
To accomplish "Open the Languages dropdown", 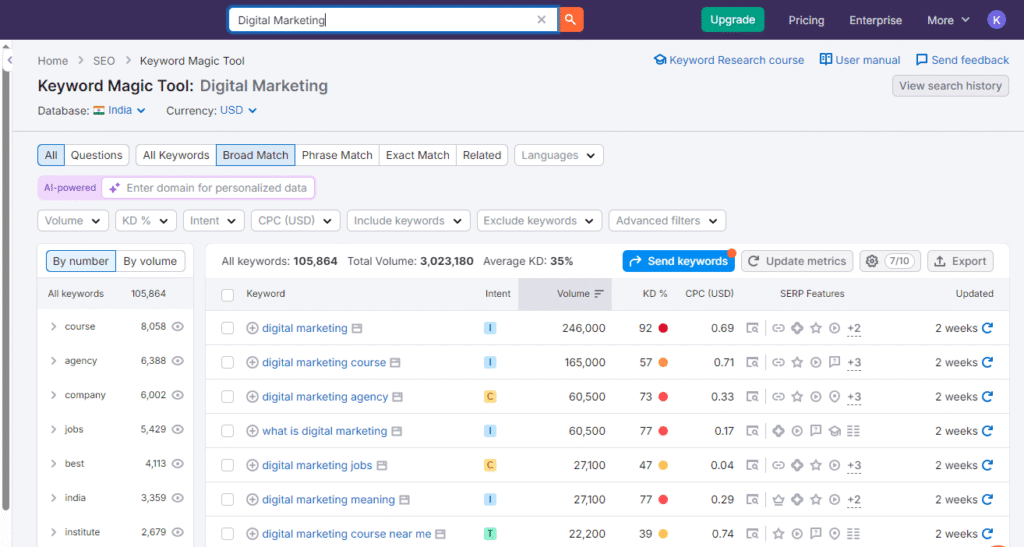I will 558,155.
